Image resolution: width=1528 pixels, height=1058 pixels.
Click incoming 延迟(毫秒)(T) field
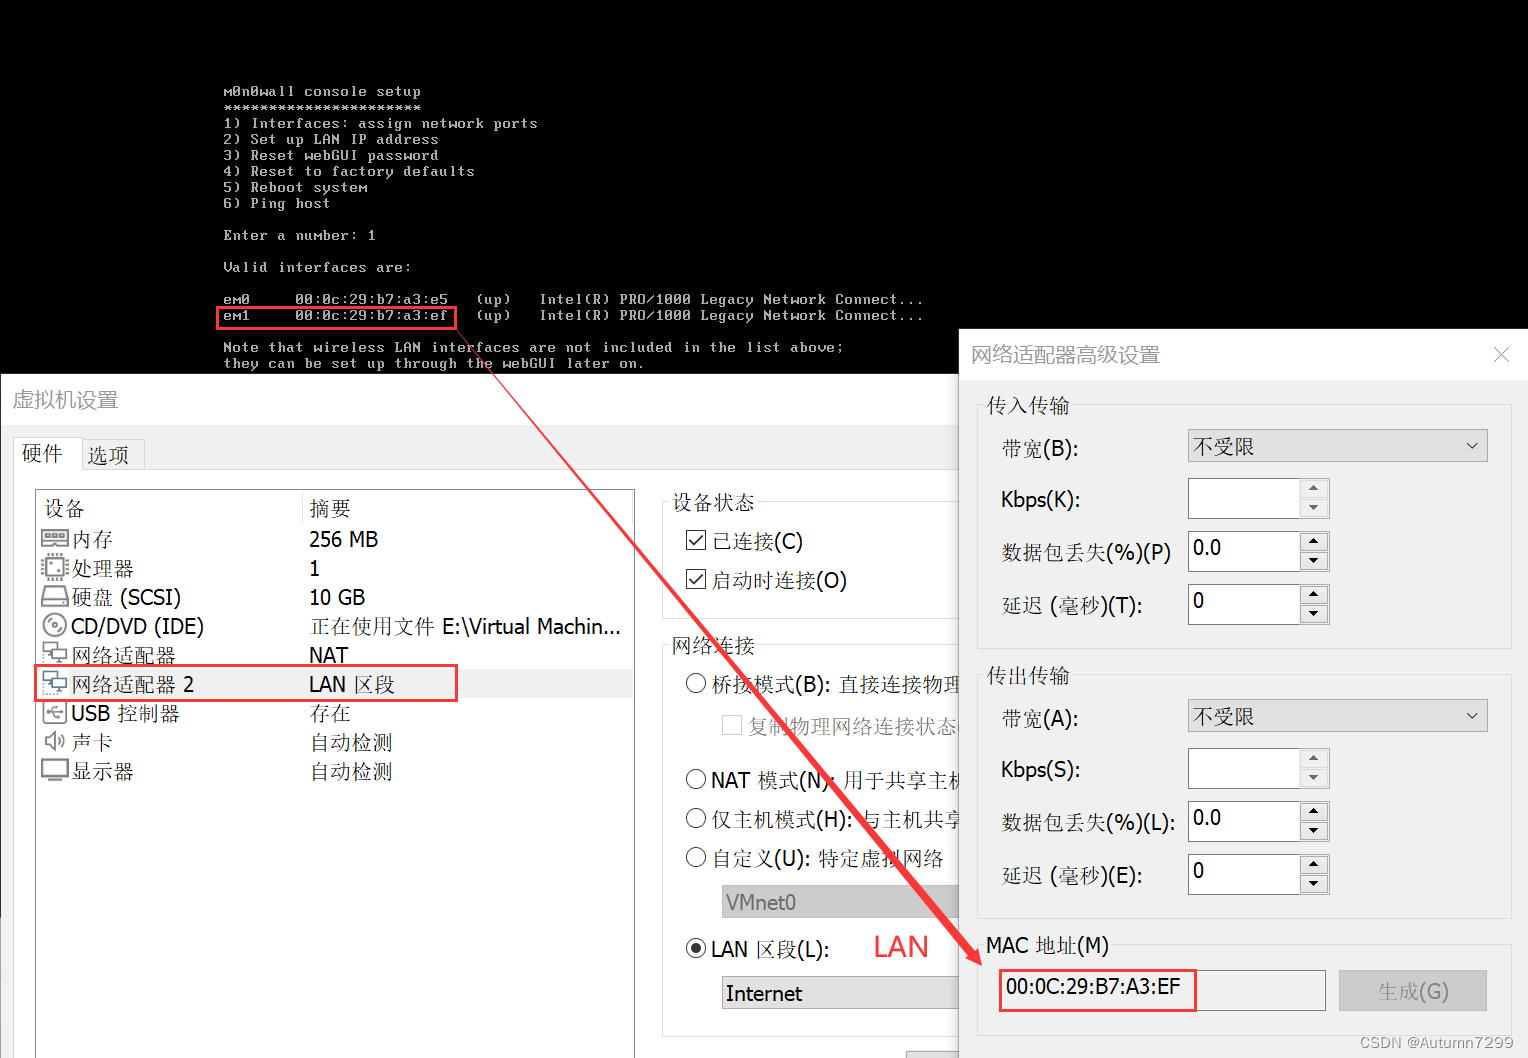click(x=1244, y=604)
